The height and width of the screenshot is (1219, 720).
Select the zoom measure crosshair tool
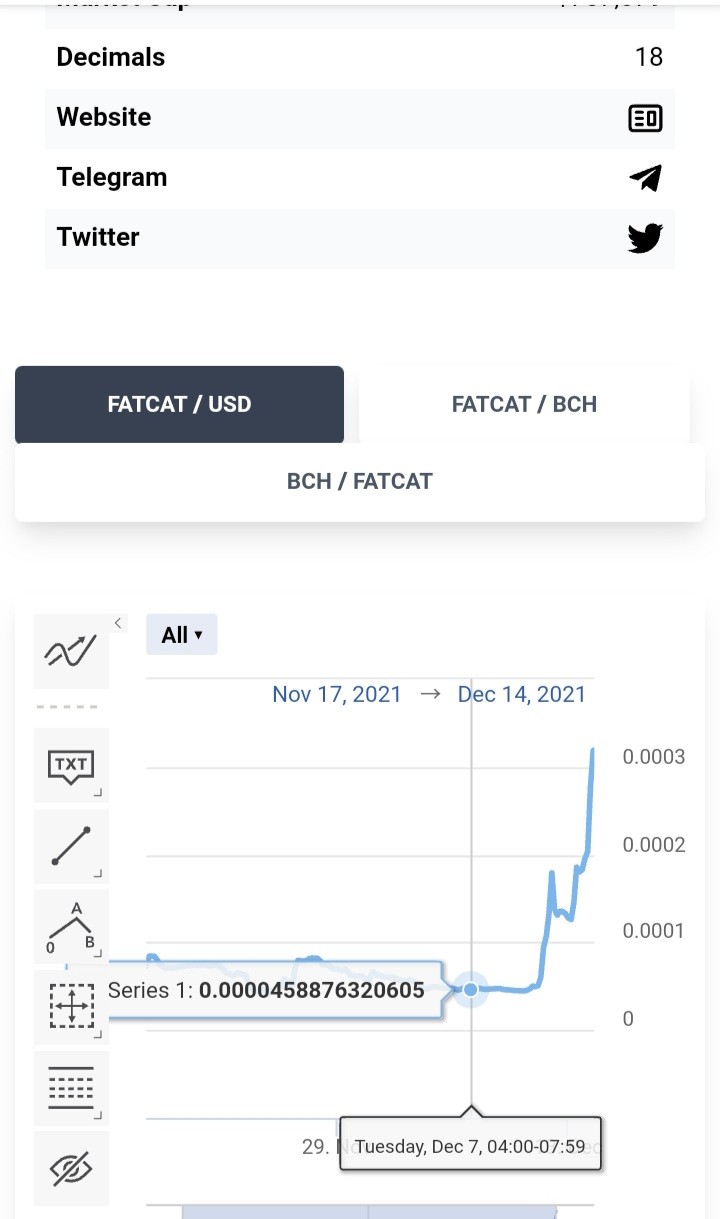71,1007
